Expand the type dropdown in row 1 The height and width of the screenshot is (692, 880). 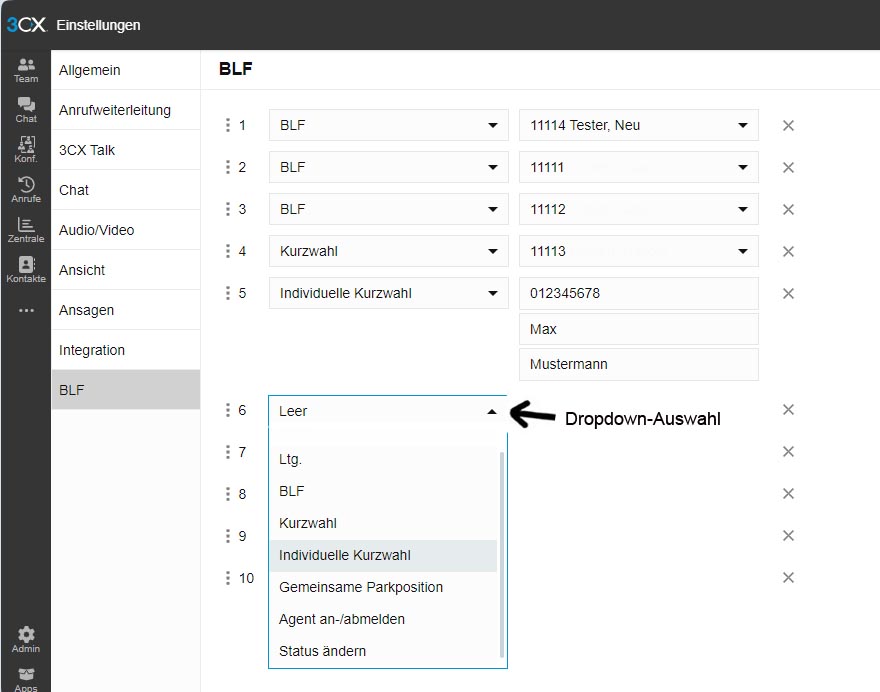(x=388, y=125)
